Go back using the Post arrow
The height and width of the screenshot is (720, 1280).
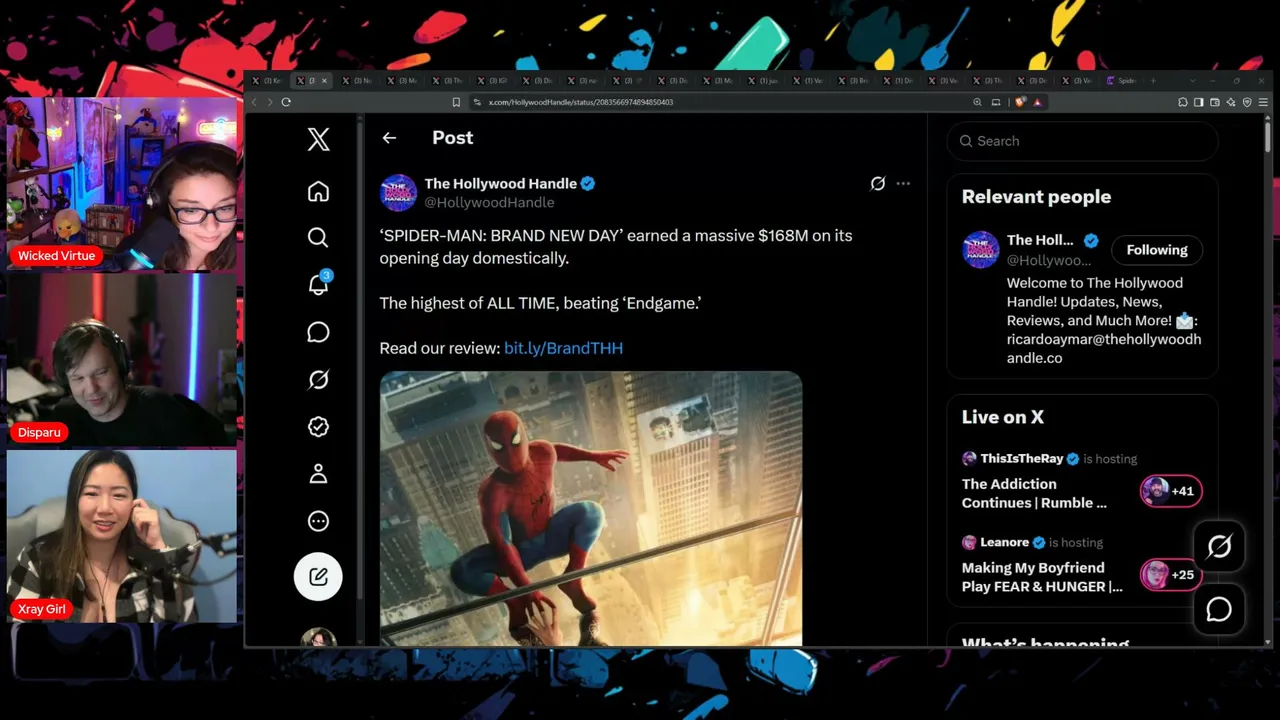coord(389,138)
